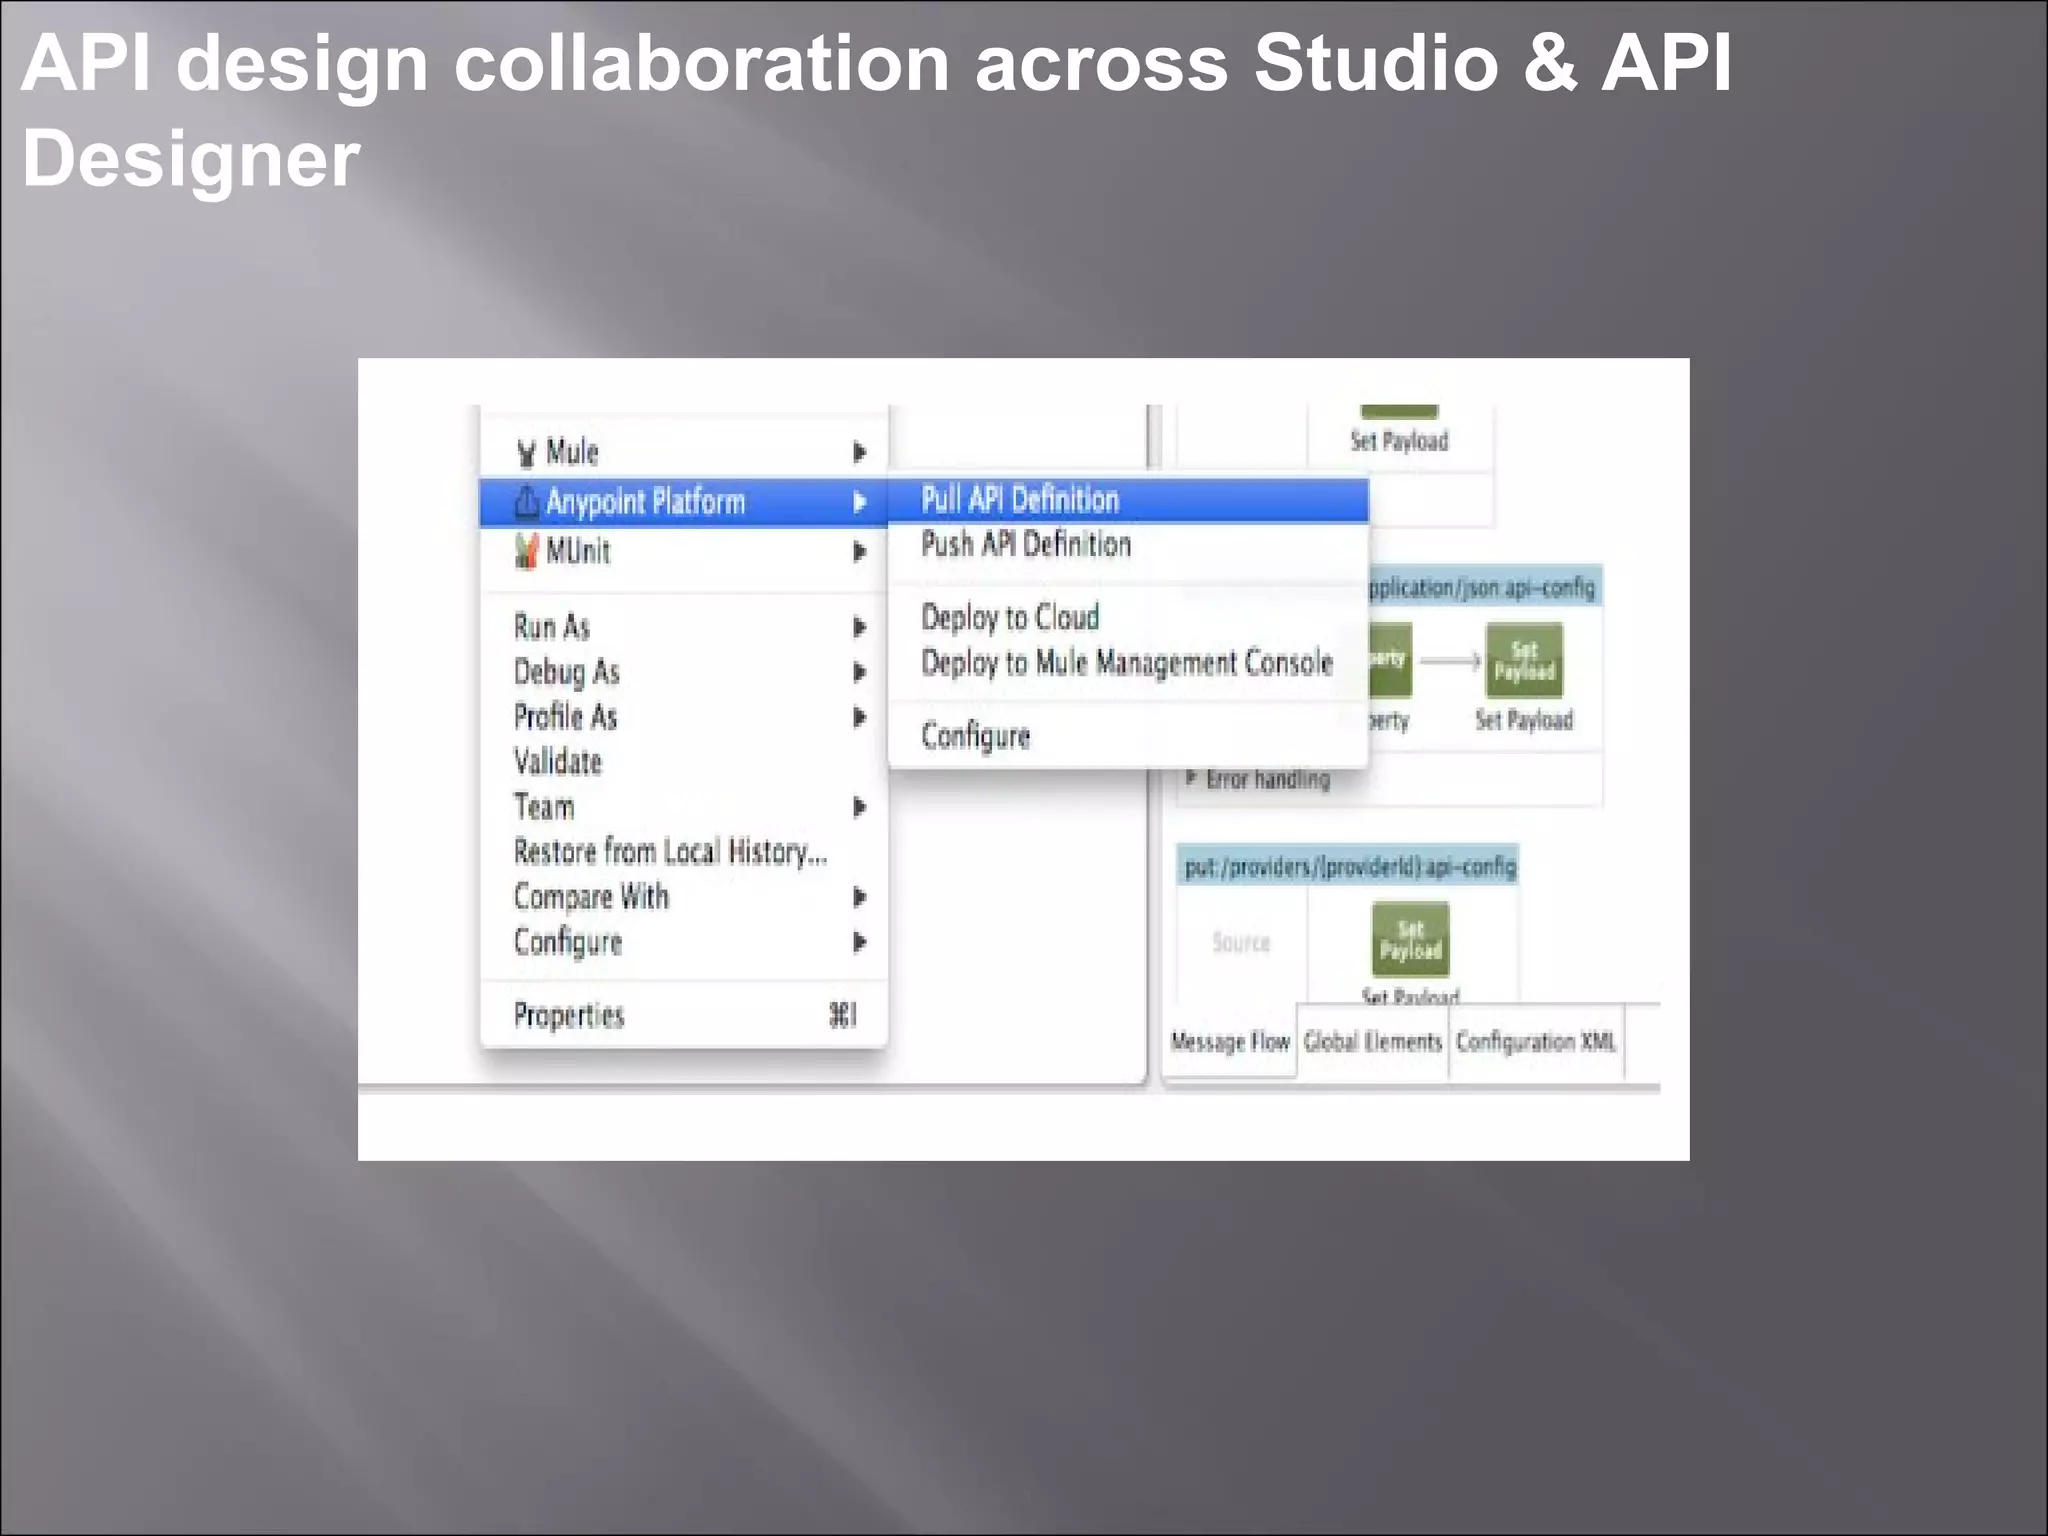Click Restore from Local History

click(684, 852)
